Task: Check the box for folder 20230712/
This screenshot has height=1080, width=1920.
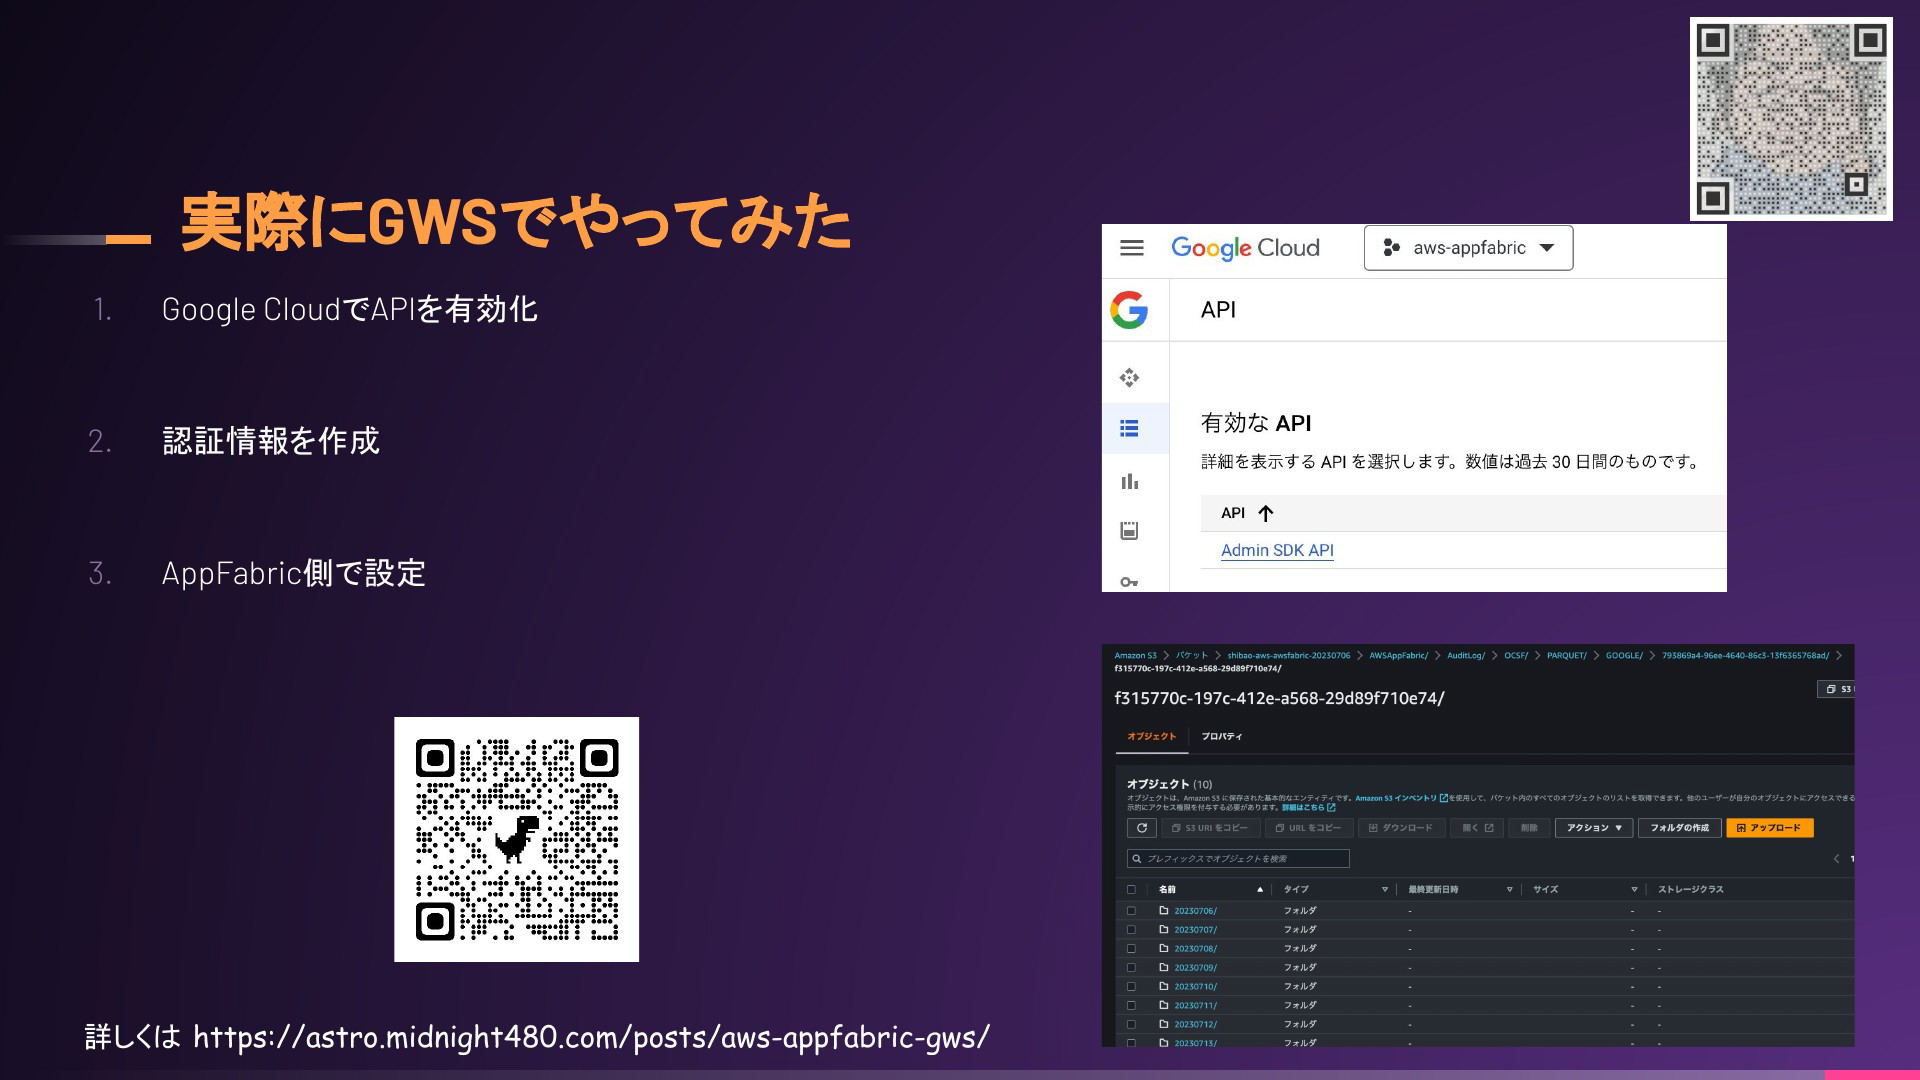Action: (1132, 1024)
